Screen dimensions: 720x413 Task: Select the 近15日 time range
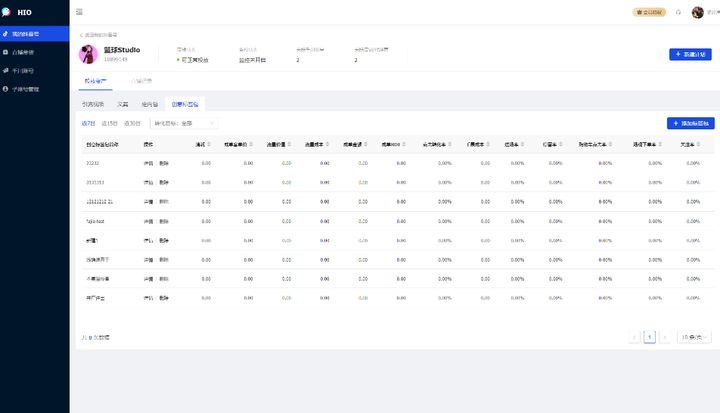pos(110,123)
